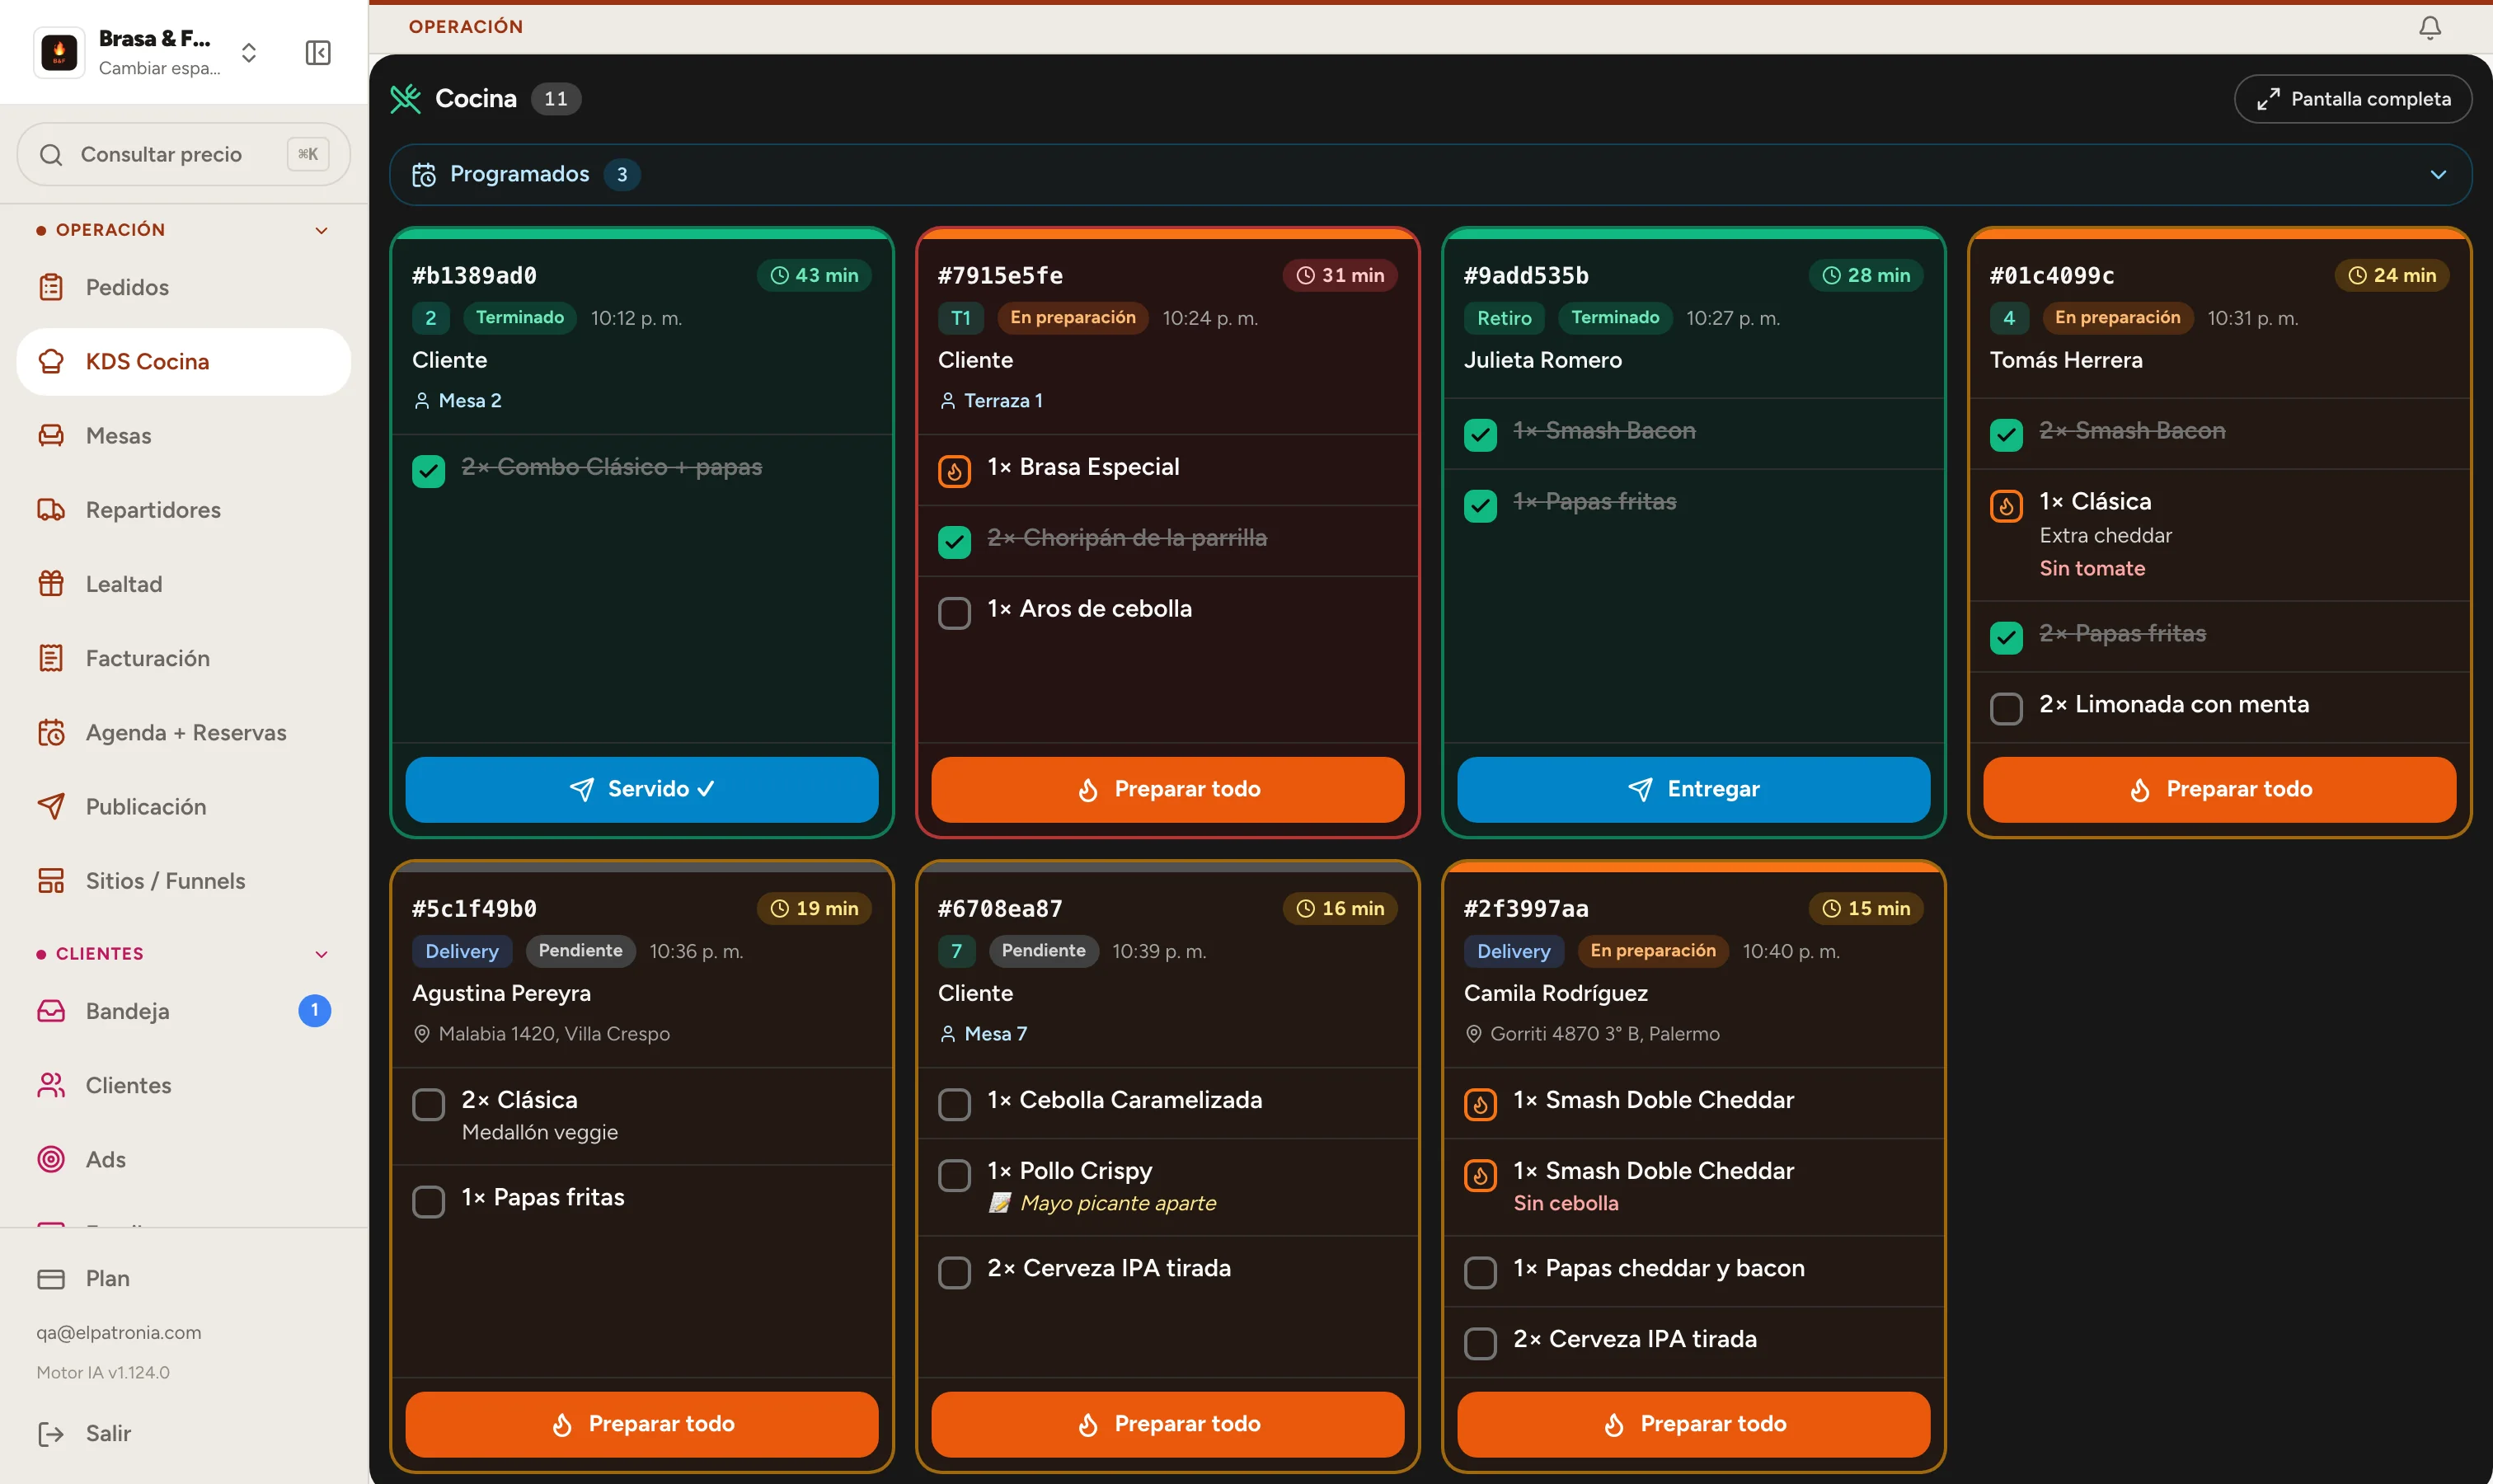Screen dimensions: 2493x1484
Task: Open Bandeja with 1 unread badge
Action: coord(184,1011)
